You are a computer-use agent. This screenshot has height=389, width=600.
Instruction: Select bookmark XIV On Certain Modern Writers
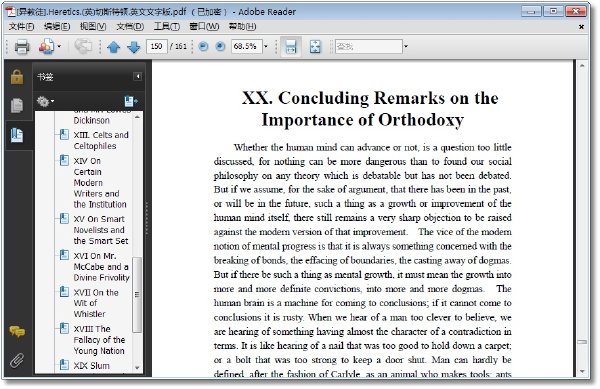[100, 182]
